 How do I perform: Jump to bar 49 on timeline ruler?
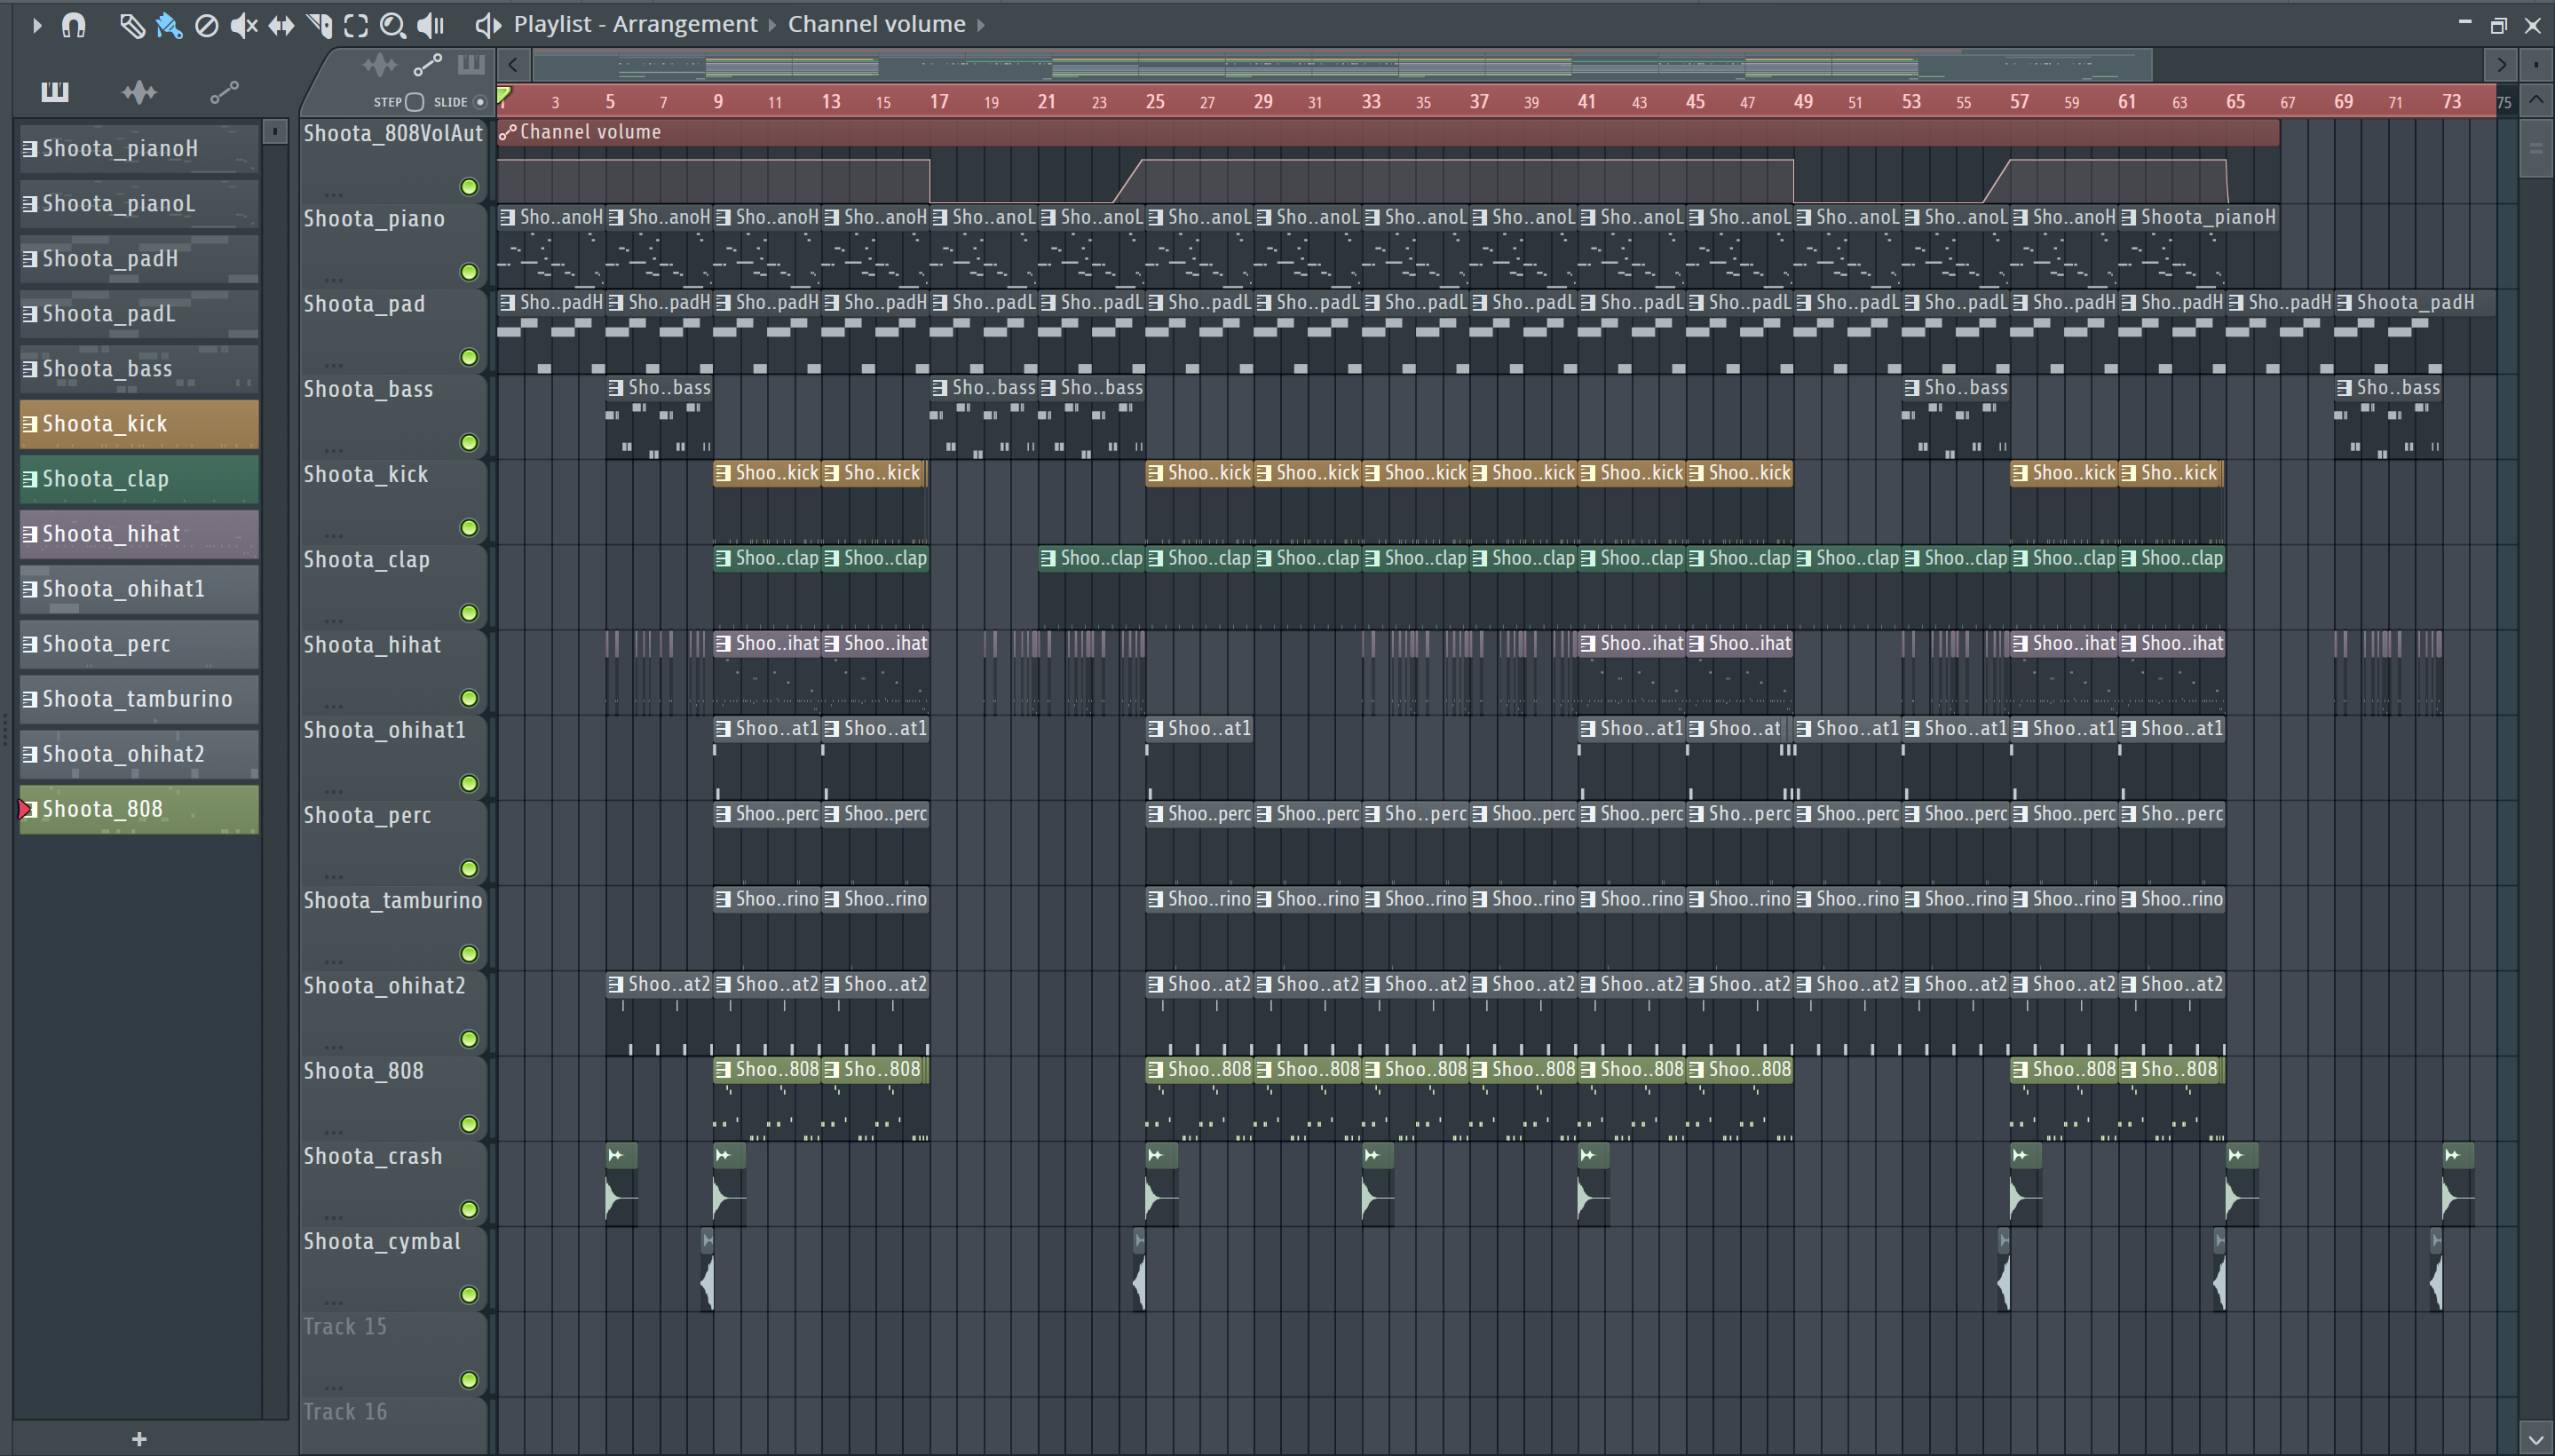coord(1803,102)
